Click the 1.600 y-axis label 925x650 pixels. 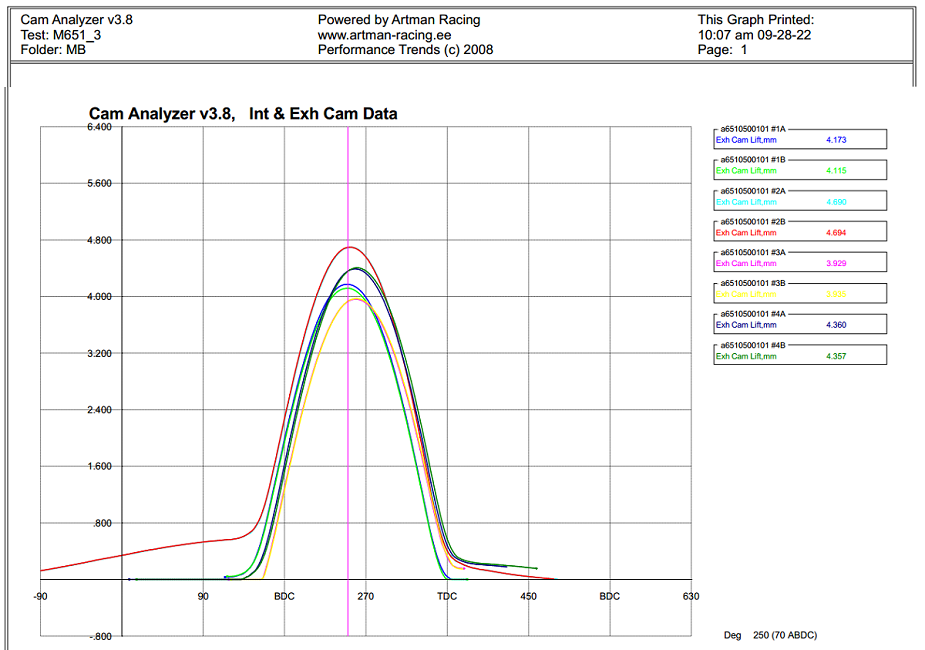click(x=100, y=467)
